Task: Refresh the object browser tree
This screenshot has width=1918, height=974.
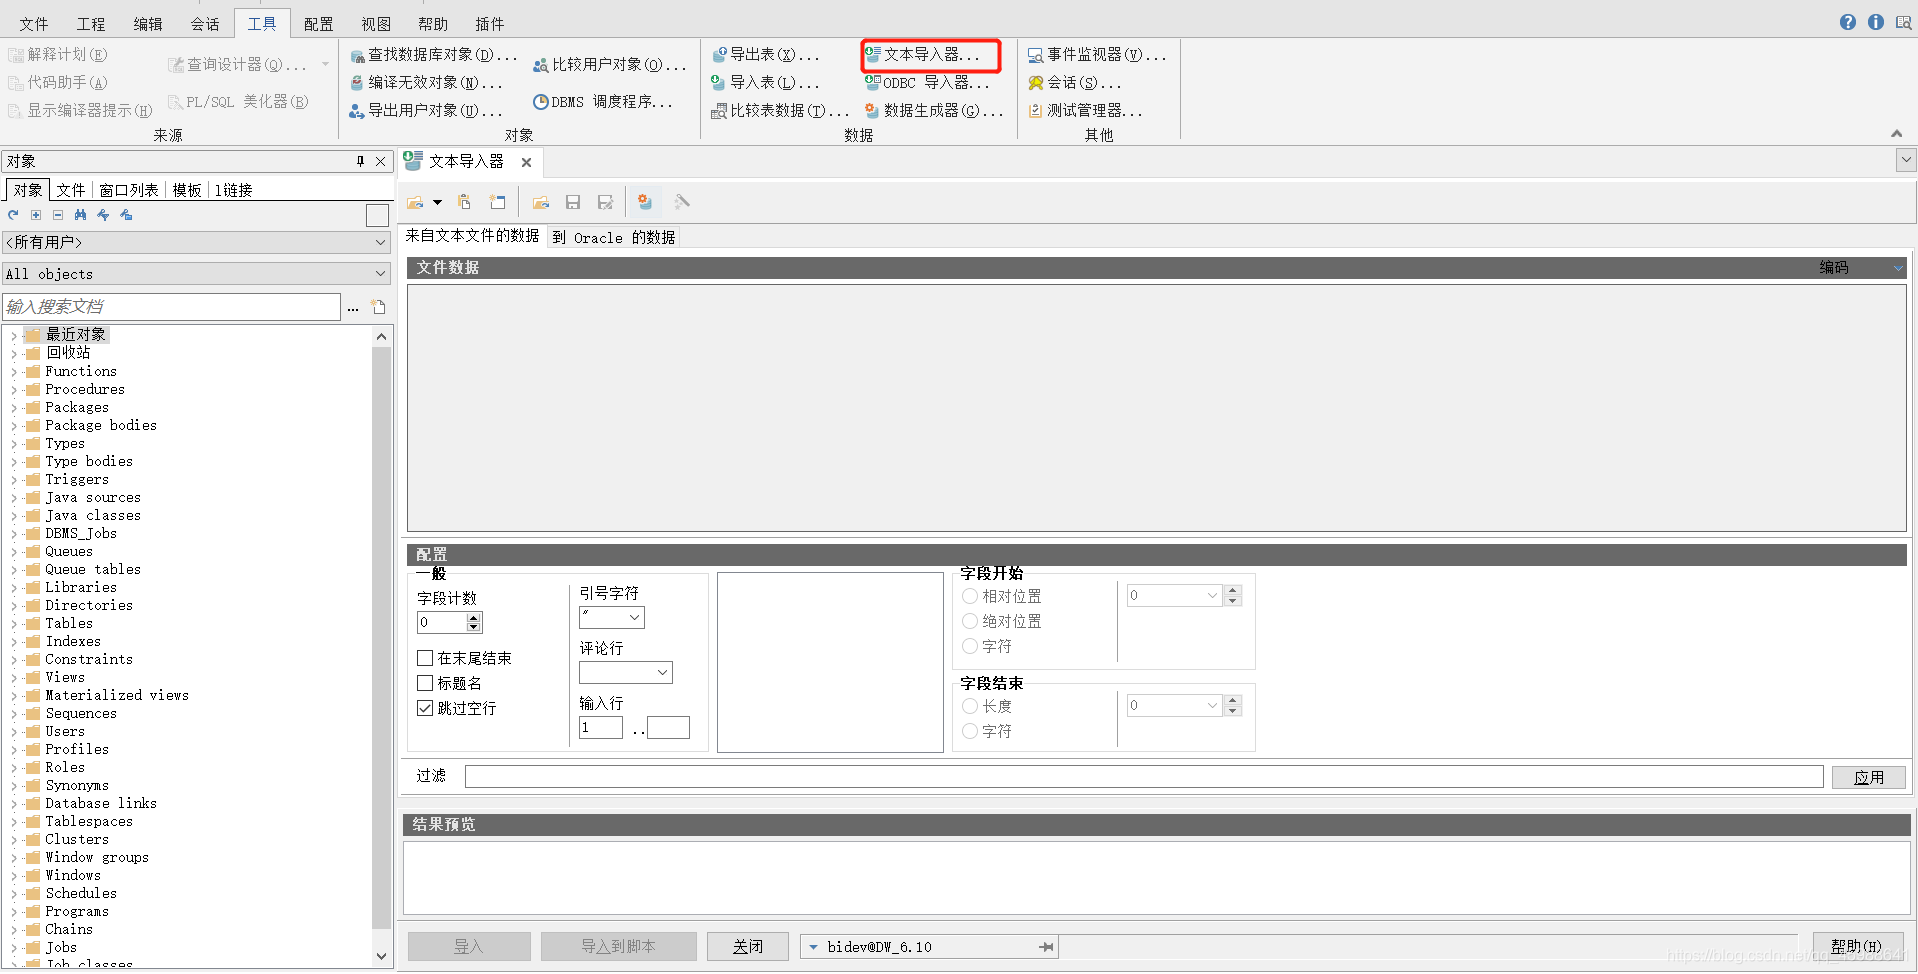Action: coord(13,215)
